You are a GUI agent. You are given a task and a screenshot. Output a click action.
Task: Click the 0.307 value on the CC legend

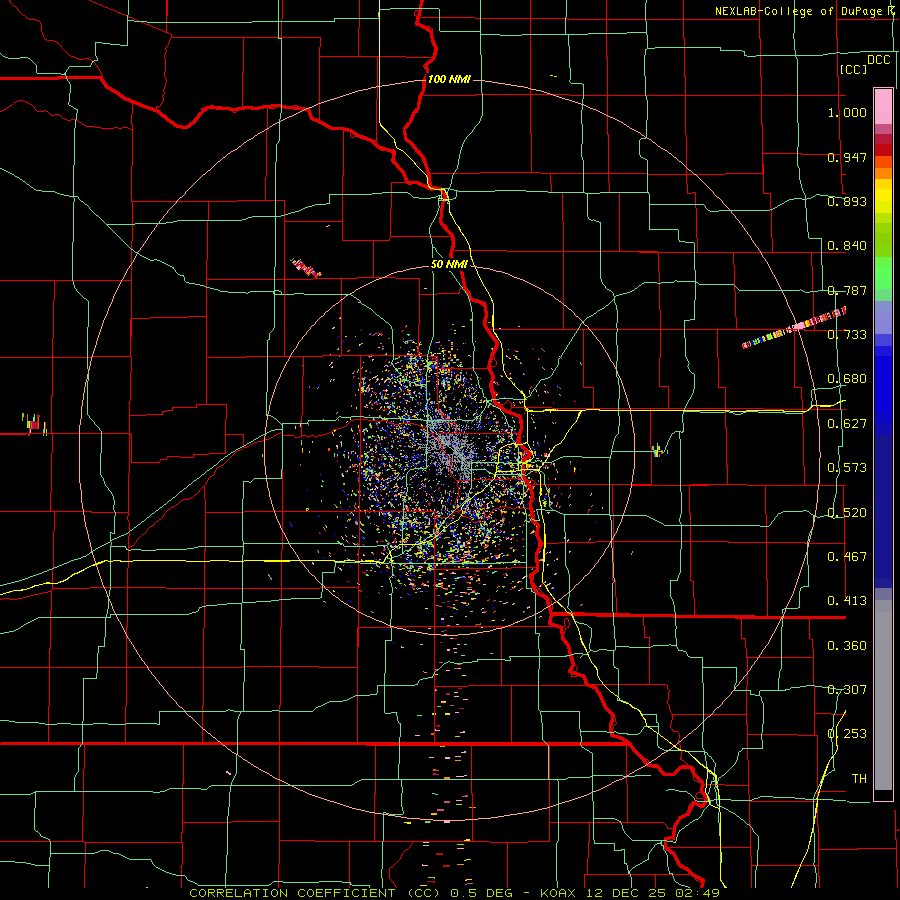847,690
